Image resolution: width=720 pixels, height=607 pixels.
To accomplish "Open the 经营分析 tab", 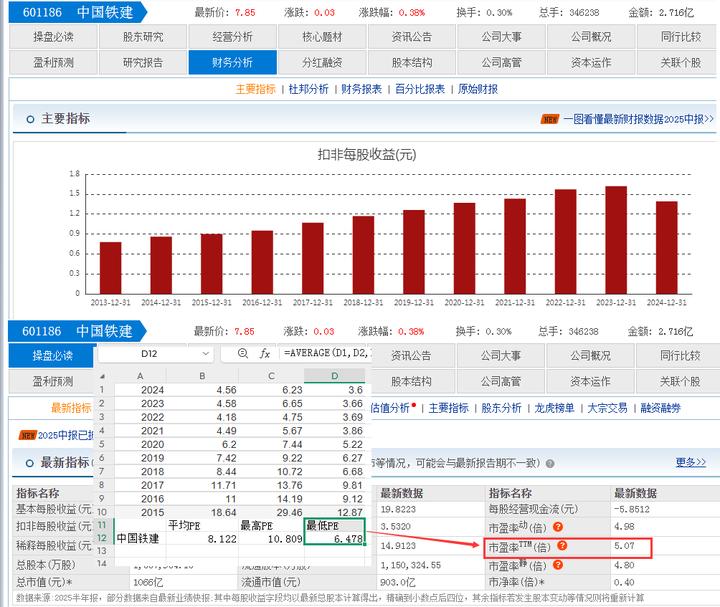I will 232,37.
